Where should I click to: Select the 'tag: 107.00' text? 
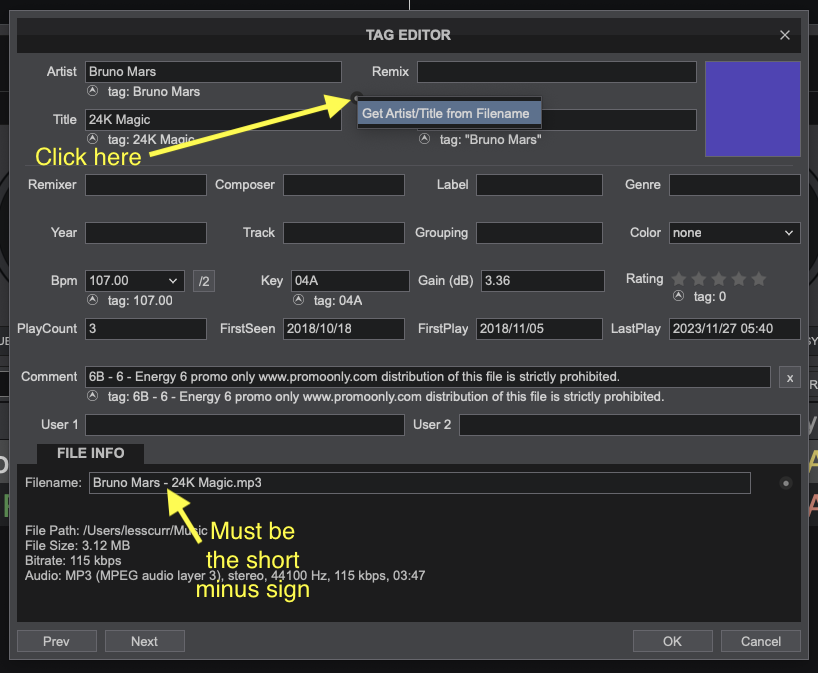point(140,301)
